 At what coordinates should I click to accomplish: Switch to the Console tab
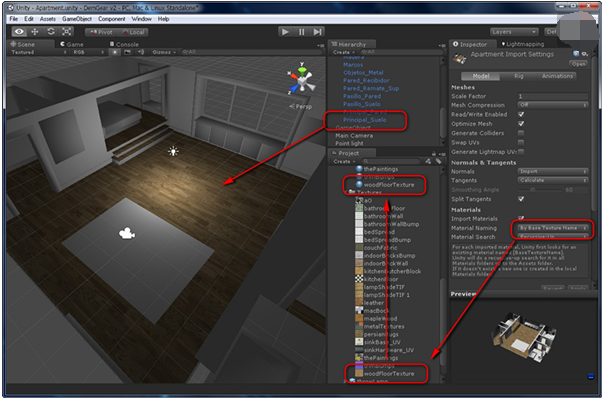(124, 44)
